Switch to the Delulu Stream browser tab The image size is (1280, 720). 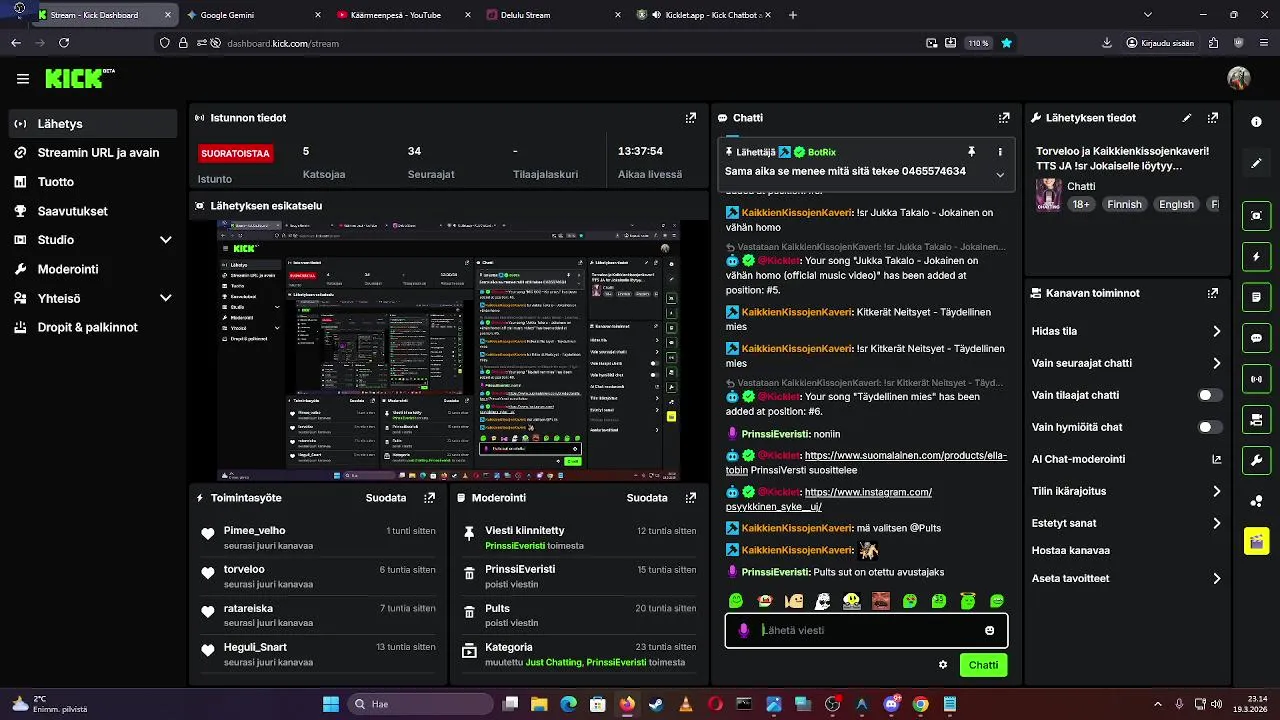click(x=554, y=15)
